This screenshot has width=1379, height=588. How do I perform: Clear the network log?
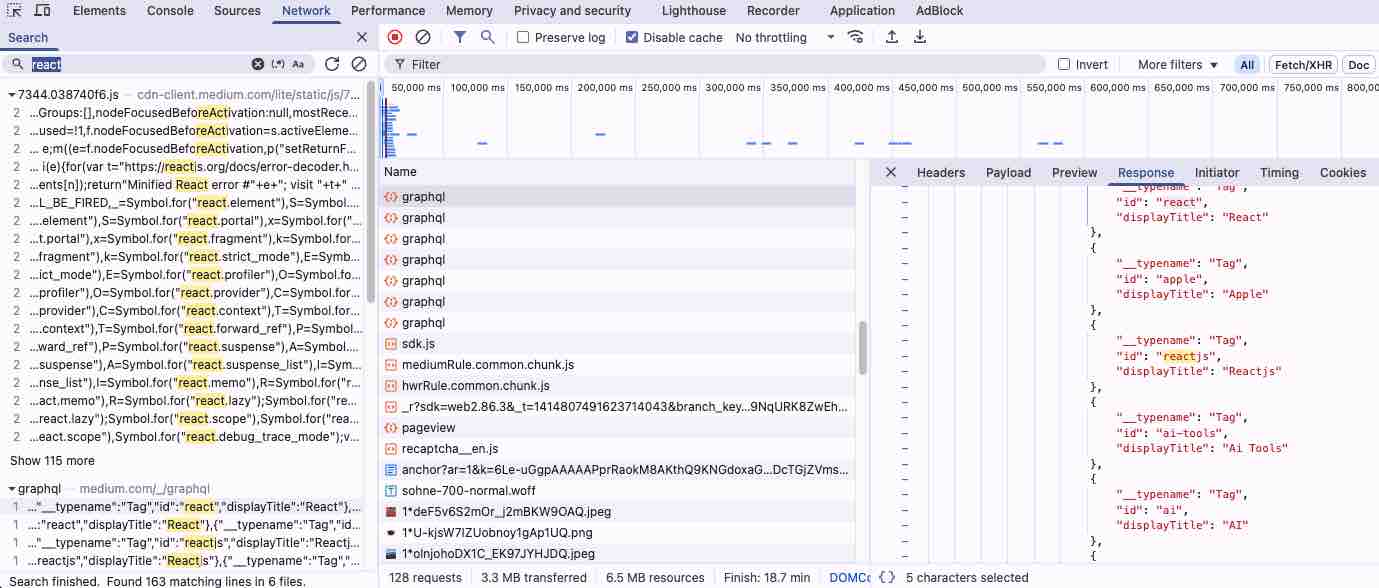pos(423,37)
